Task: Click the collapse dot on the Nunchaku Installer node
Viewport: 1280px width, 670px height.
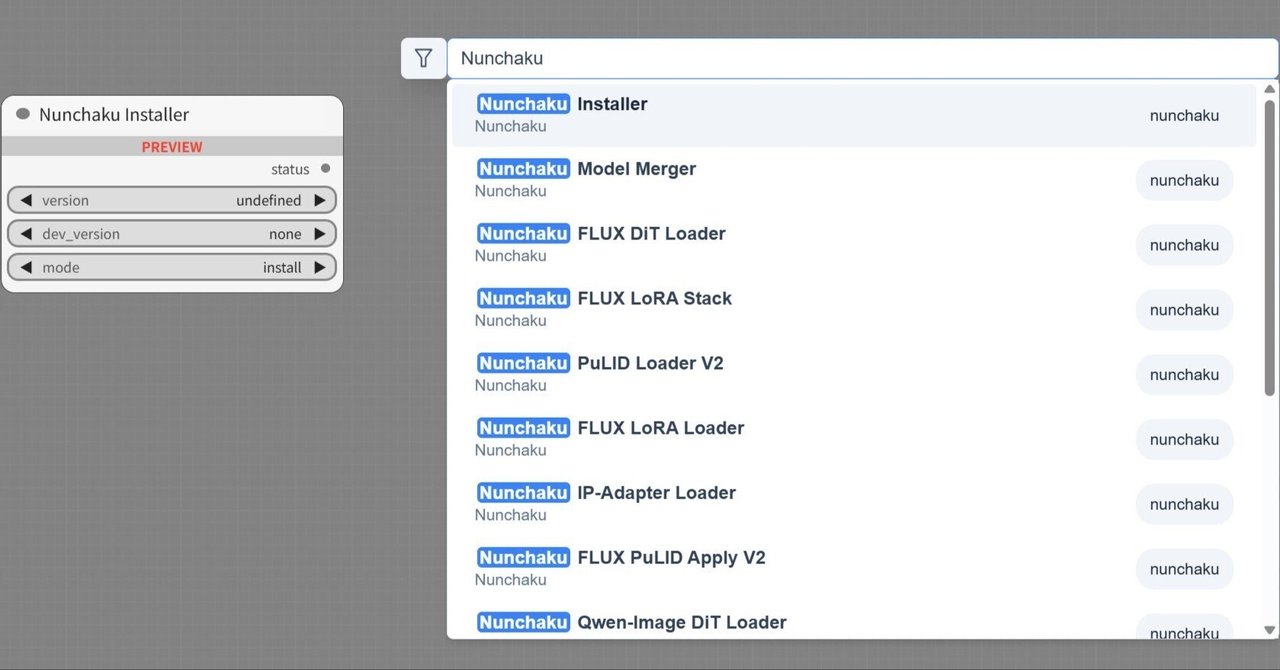Action: tap(21, 114)
